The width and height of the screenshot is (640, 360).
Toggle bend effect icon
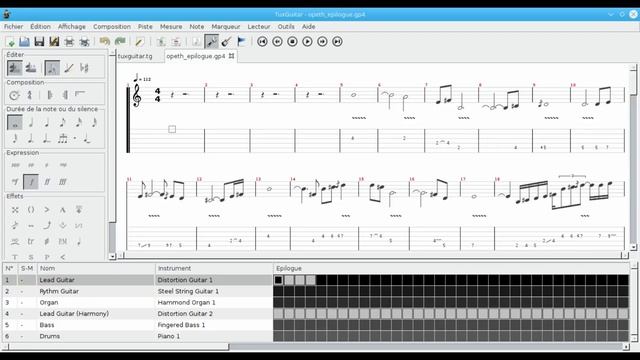(47, 225)
